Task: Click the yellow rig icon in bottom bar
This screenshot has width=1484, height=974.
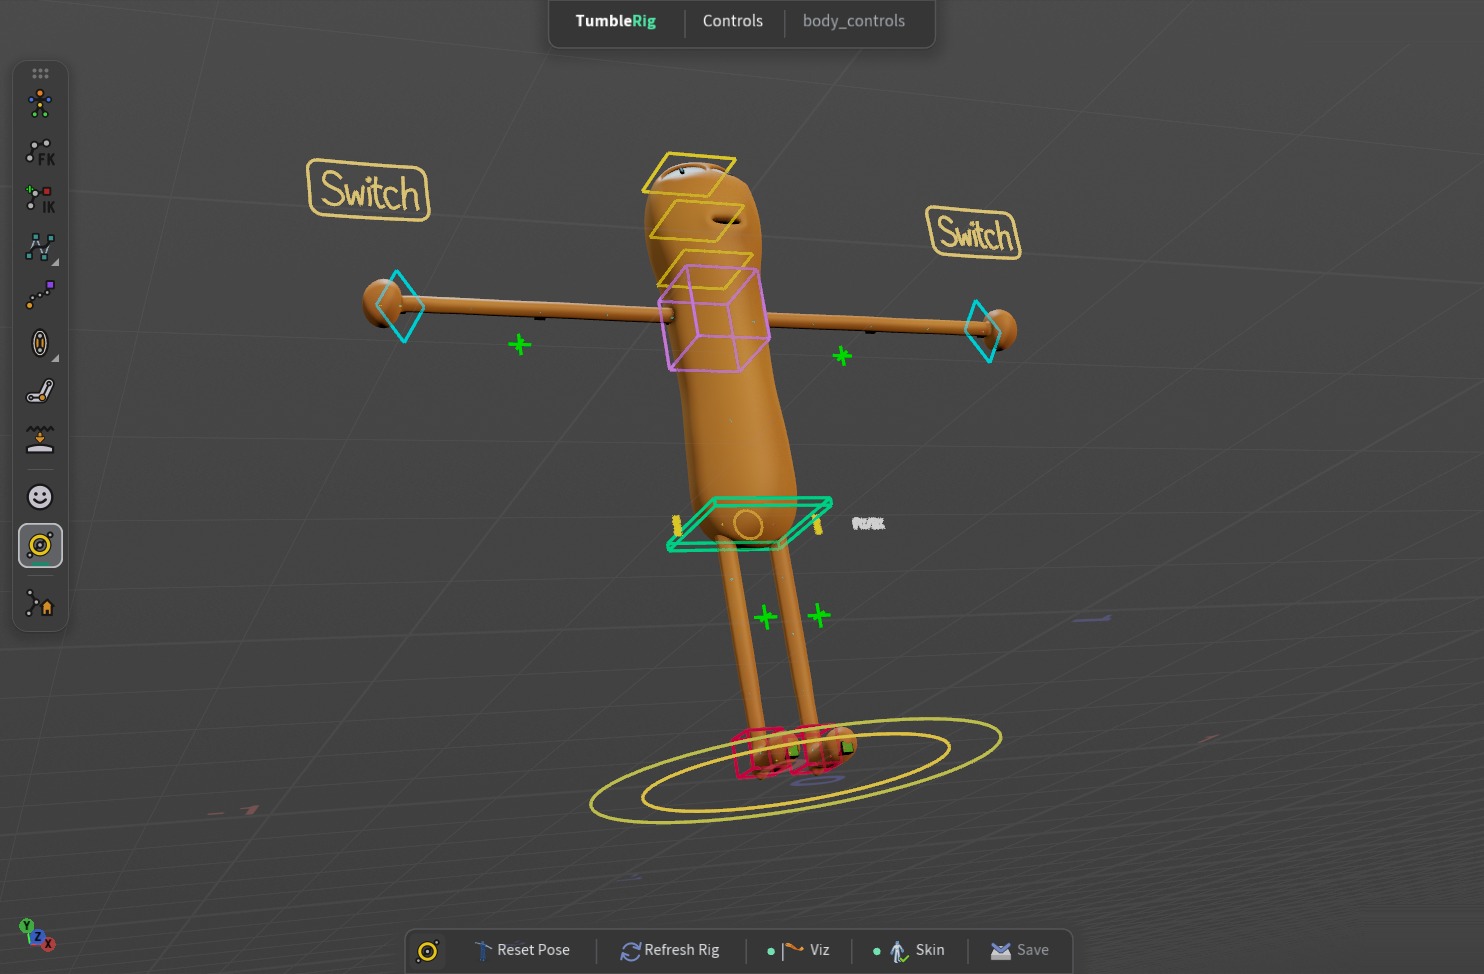Action: pyautogui.click(x=428, y=951)
